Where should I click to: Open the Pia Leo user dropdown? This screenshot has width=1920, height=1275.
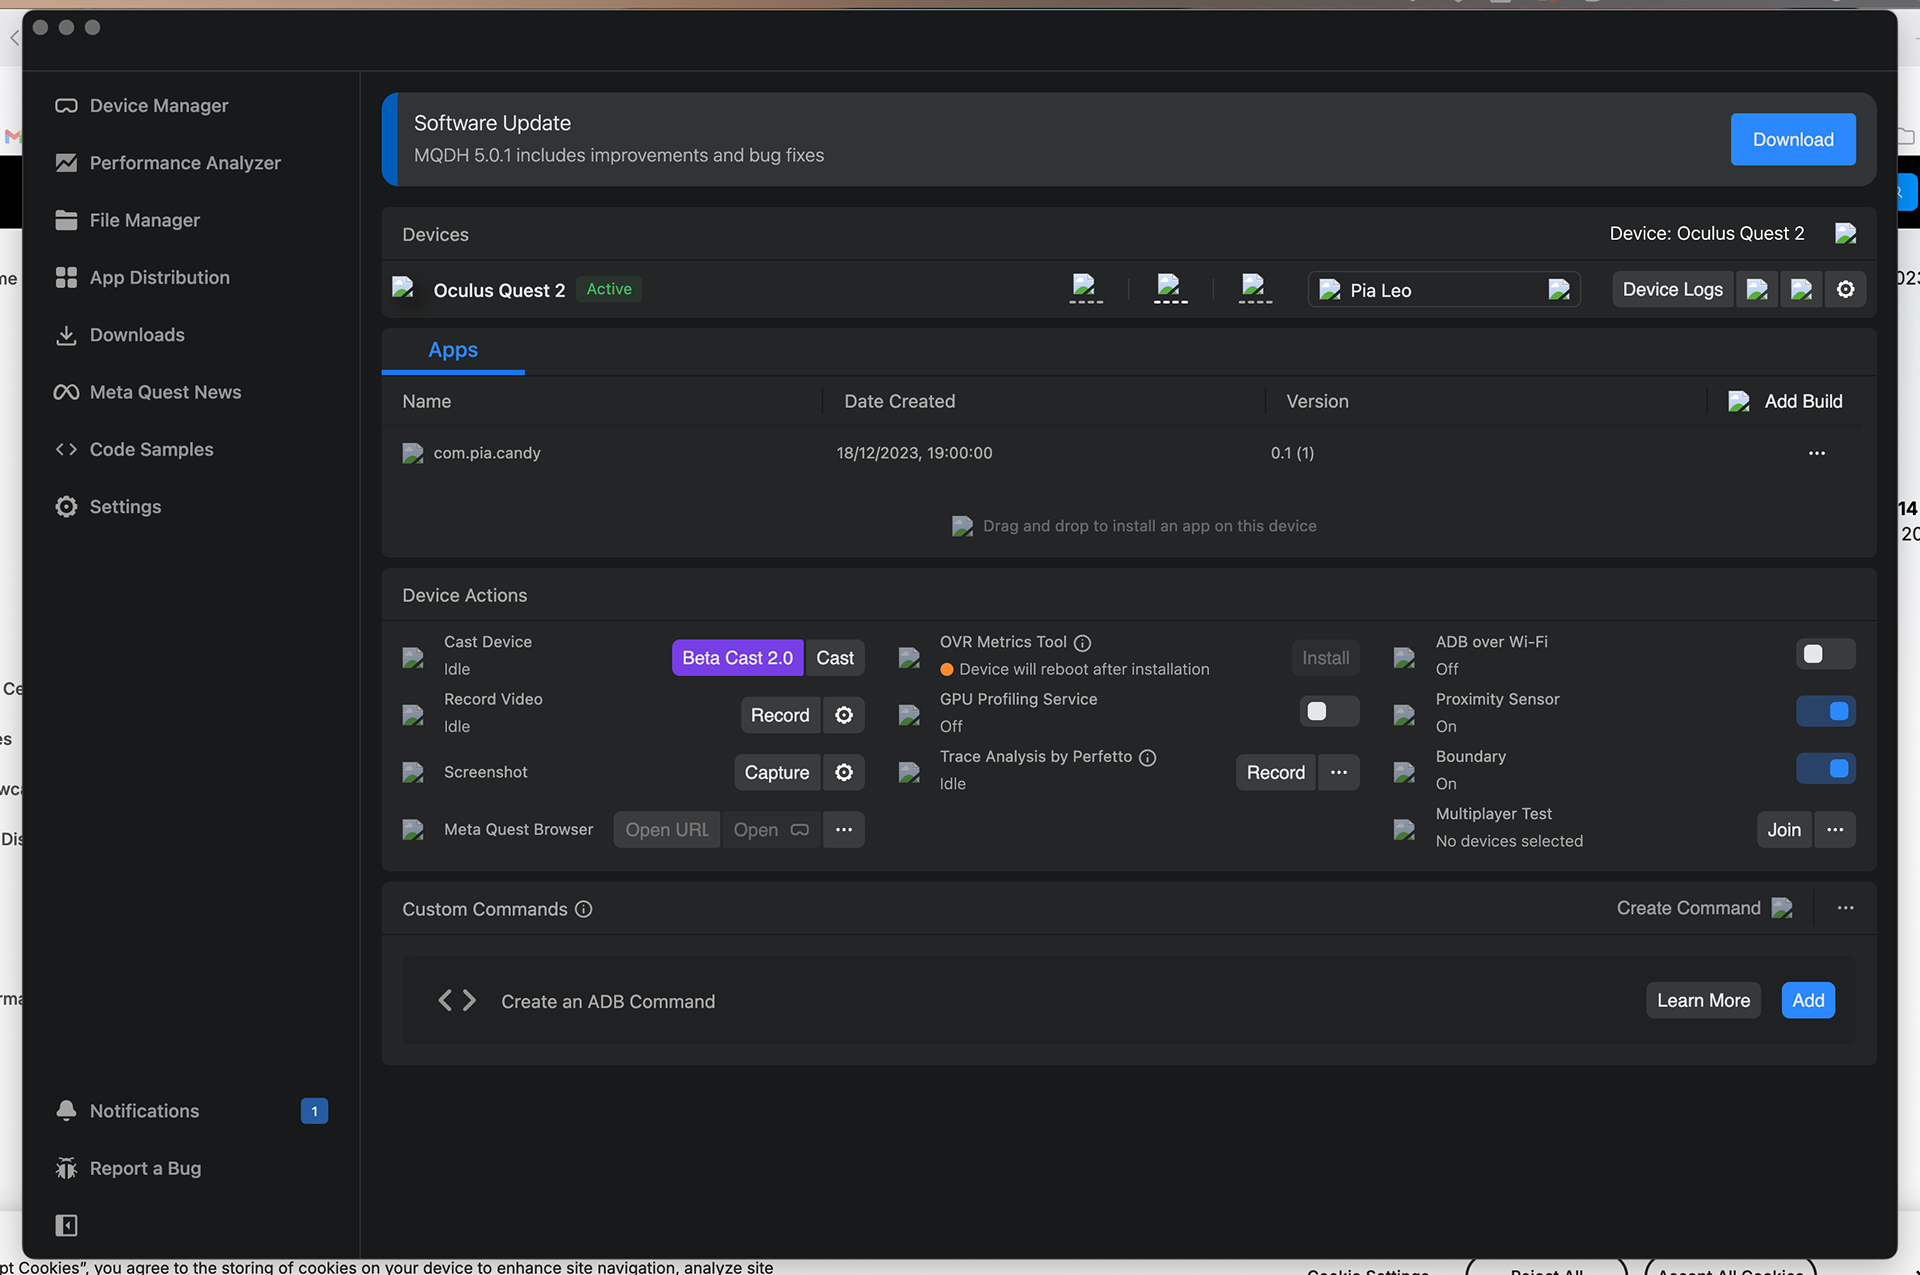coord(1444,290)
